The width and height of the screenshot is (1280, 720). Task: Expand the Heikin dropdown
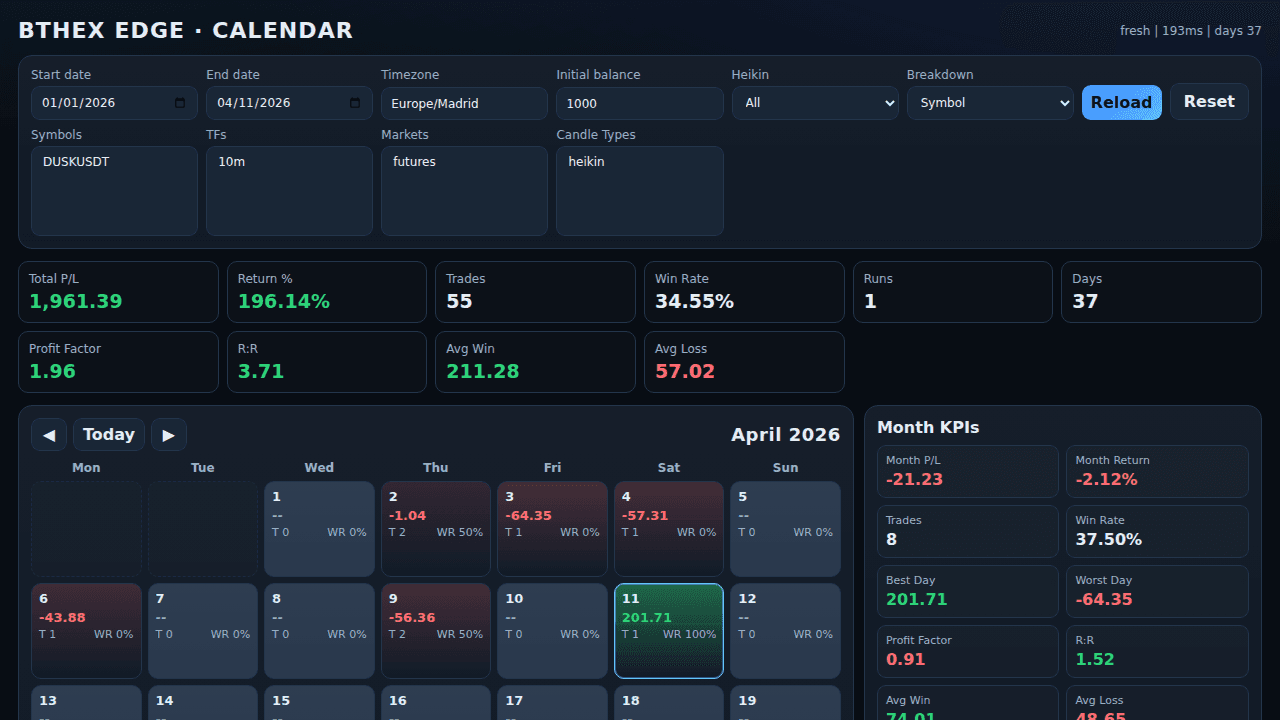pos(815,103)
